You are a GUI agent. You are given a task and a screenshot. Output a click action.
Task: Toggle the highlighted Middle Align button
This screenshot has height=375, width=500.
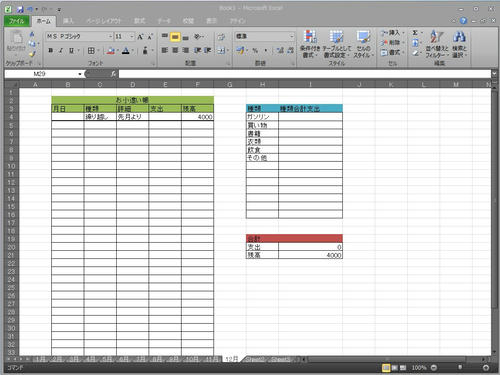click(175, 36)
